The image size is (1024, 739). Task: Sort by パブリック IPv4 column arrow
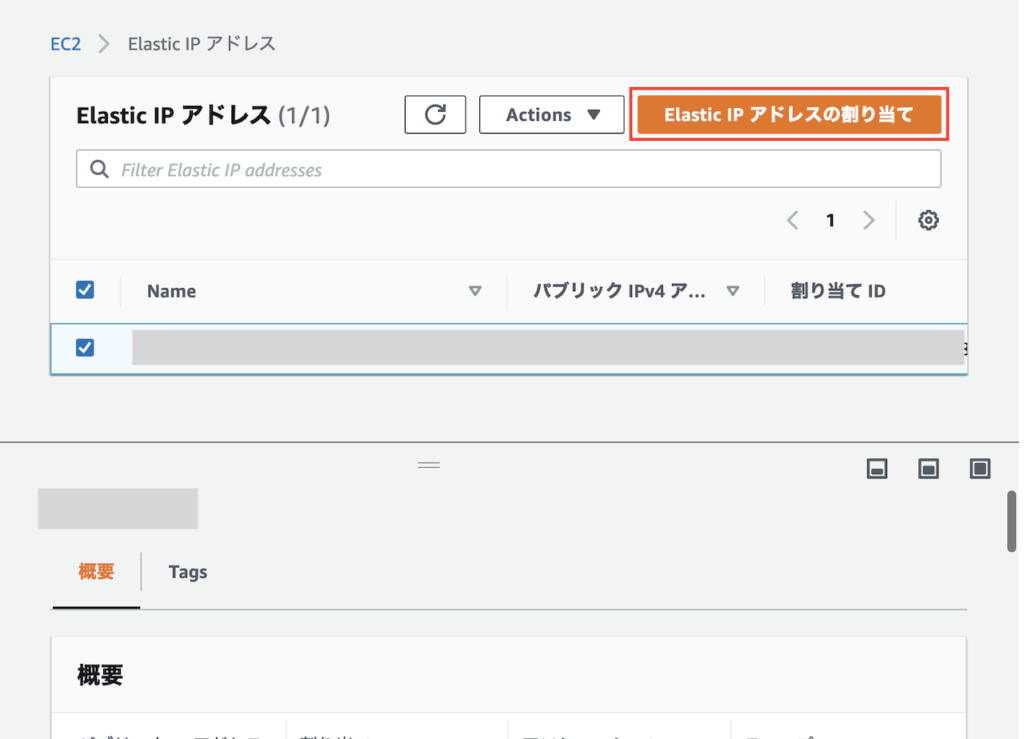coord(732,291)
